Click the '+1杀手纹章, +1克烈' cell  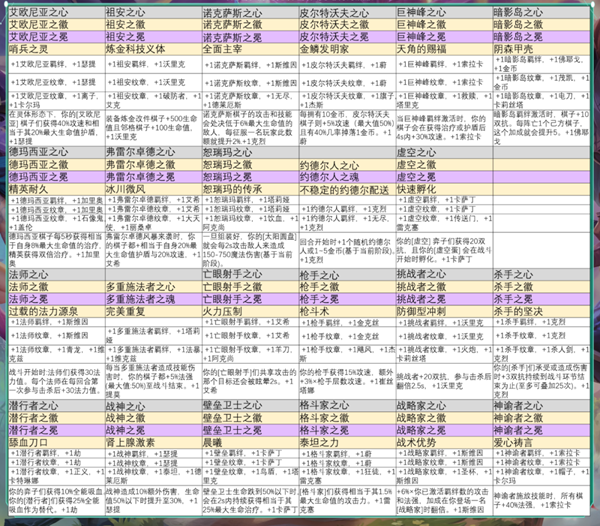pos(541,335)
